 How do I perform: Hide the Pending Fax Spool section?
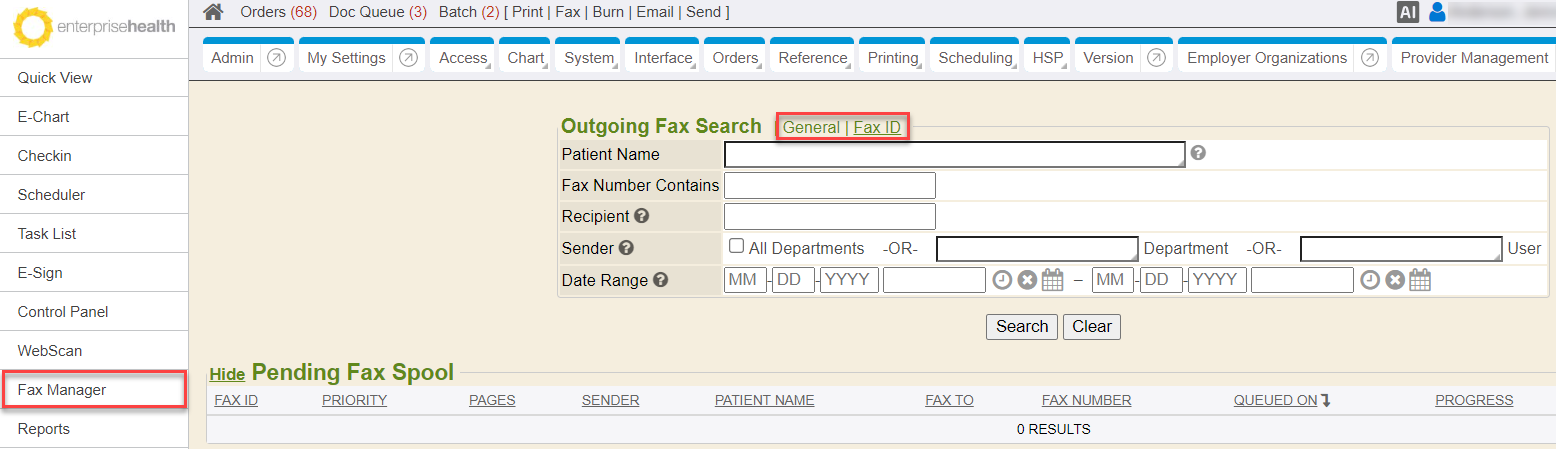pyautogui.click(x=227, y=374)
